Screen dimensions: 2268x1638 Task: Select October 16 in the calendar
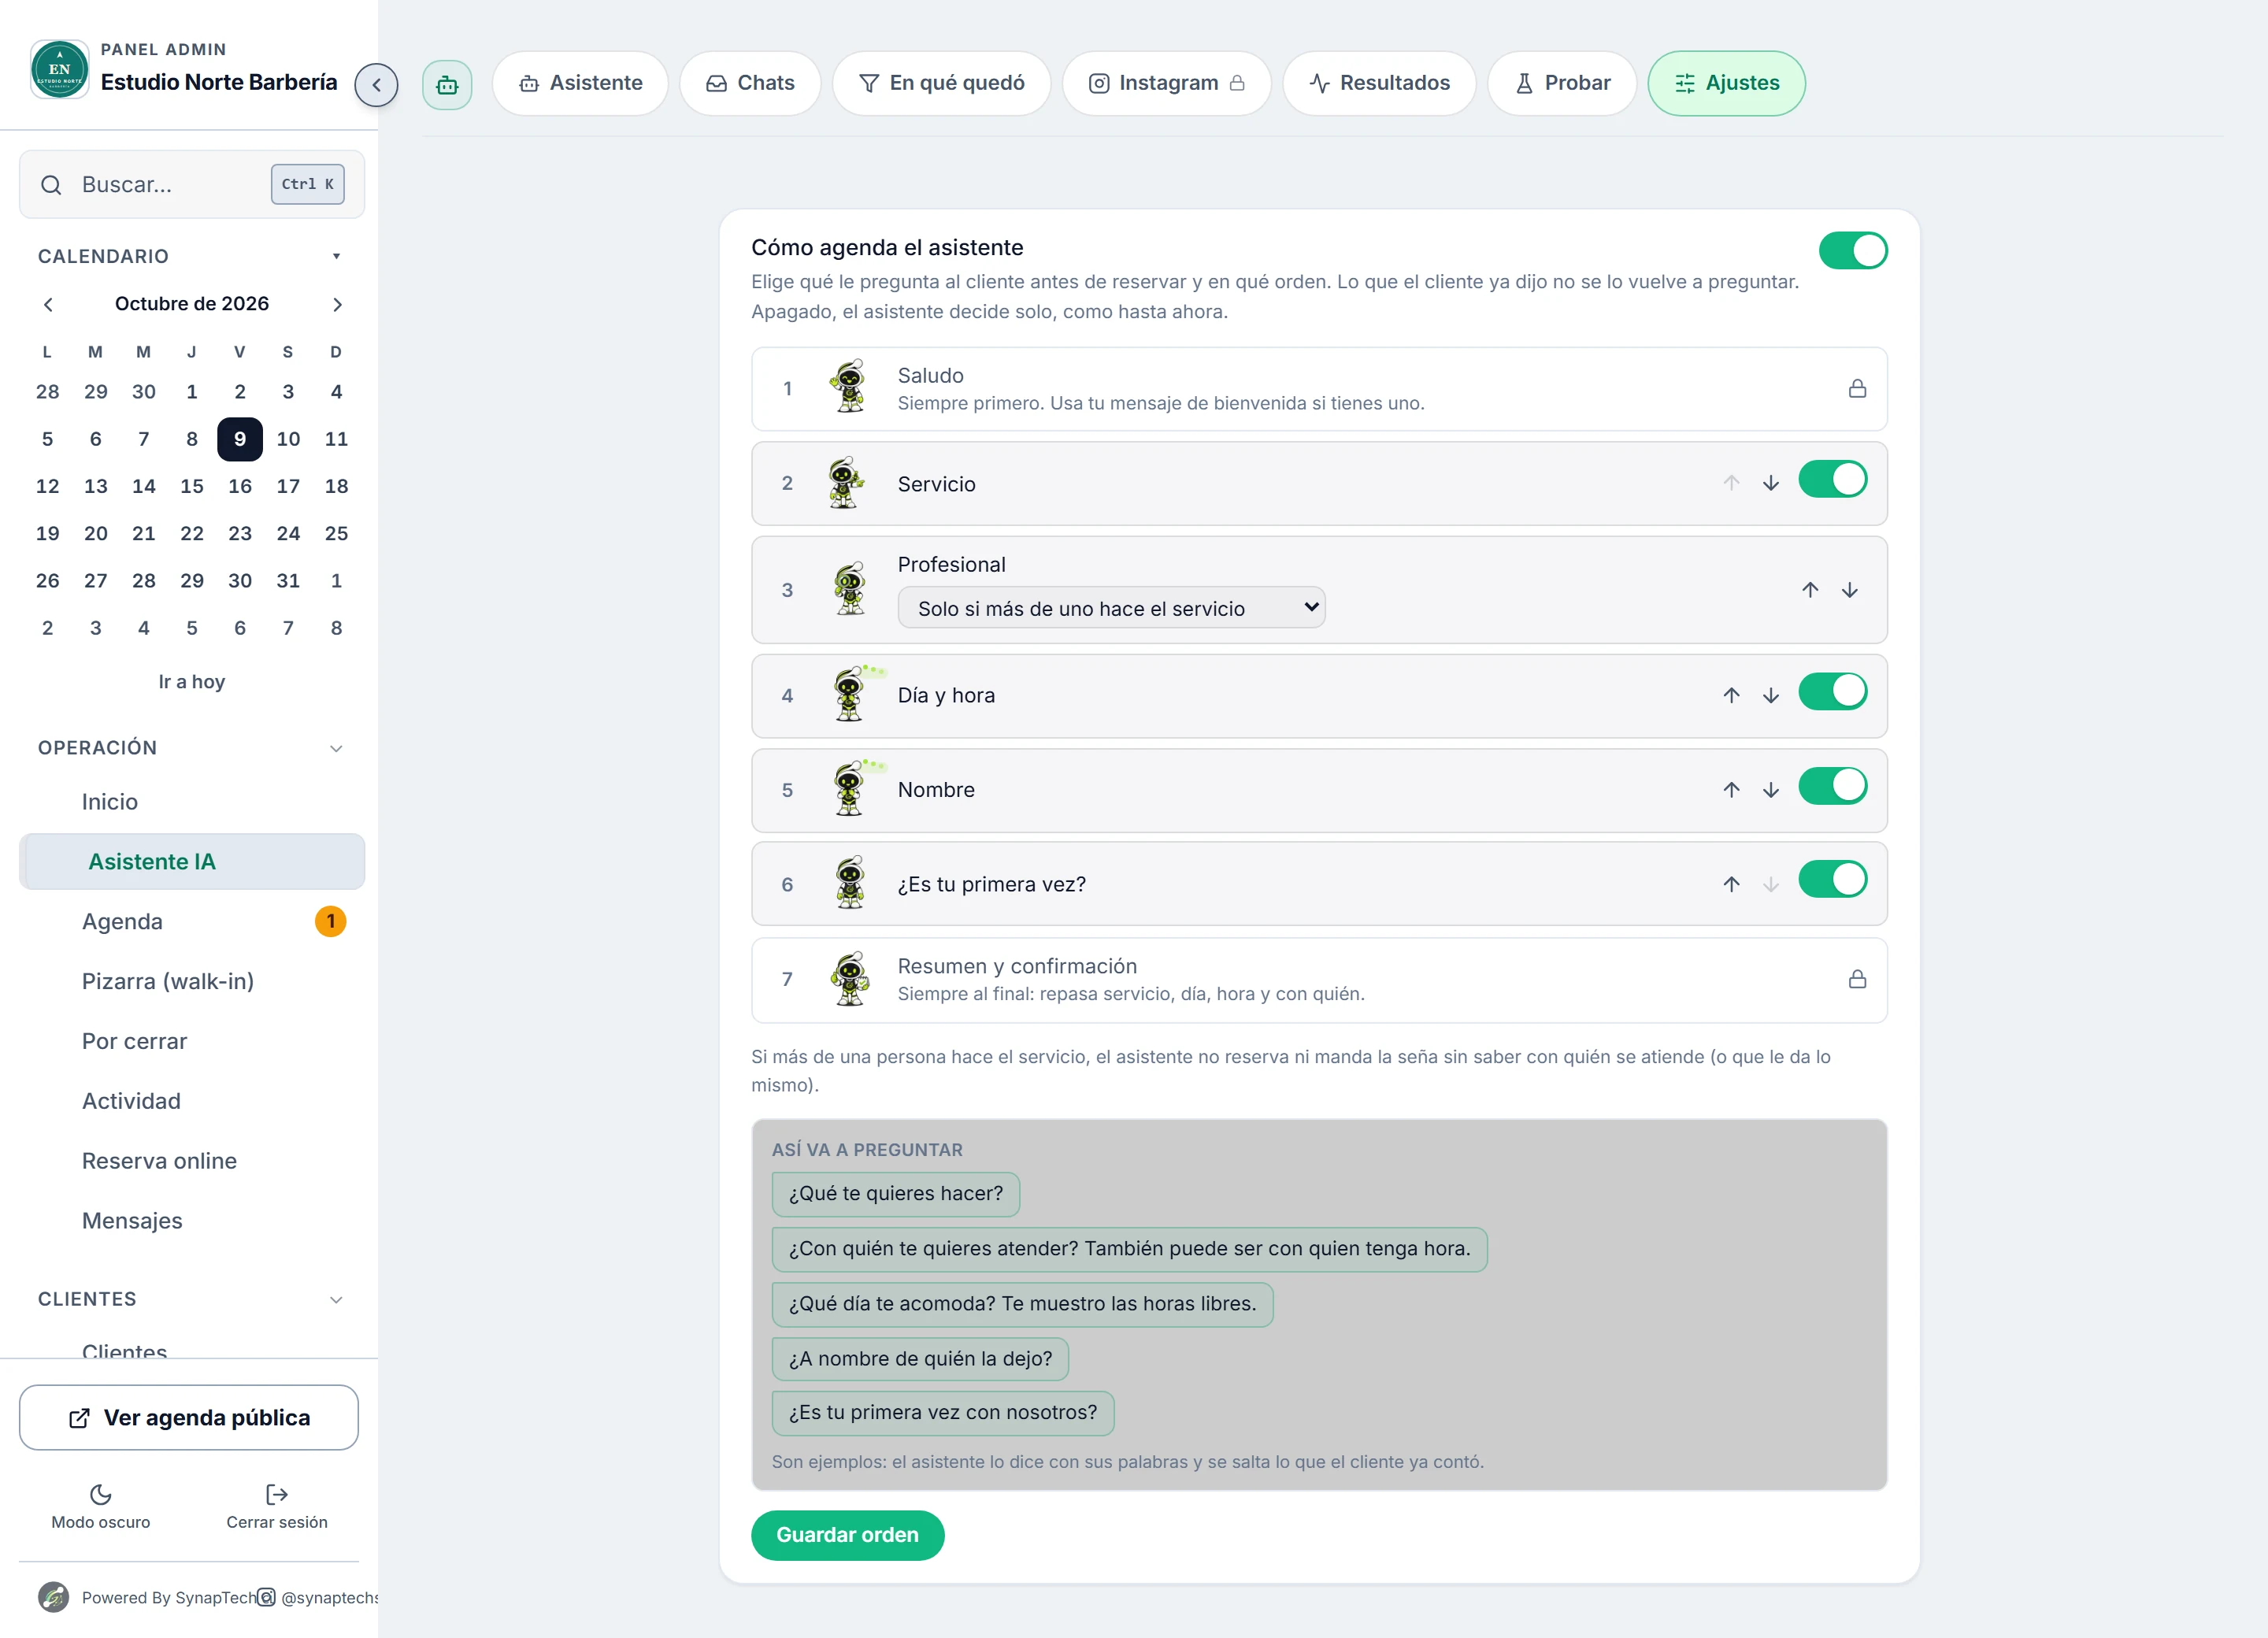point(240,486)
